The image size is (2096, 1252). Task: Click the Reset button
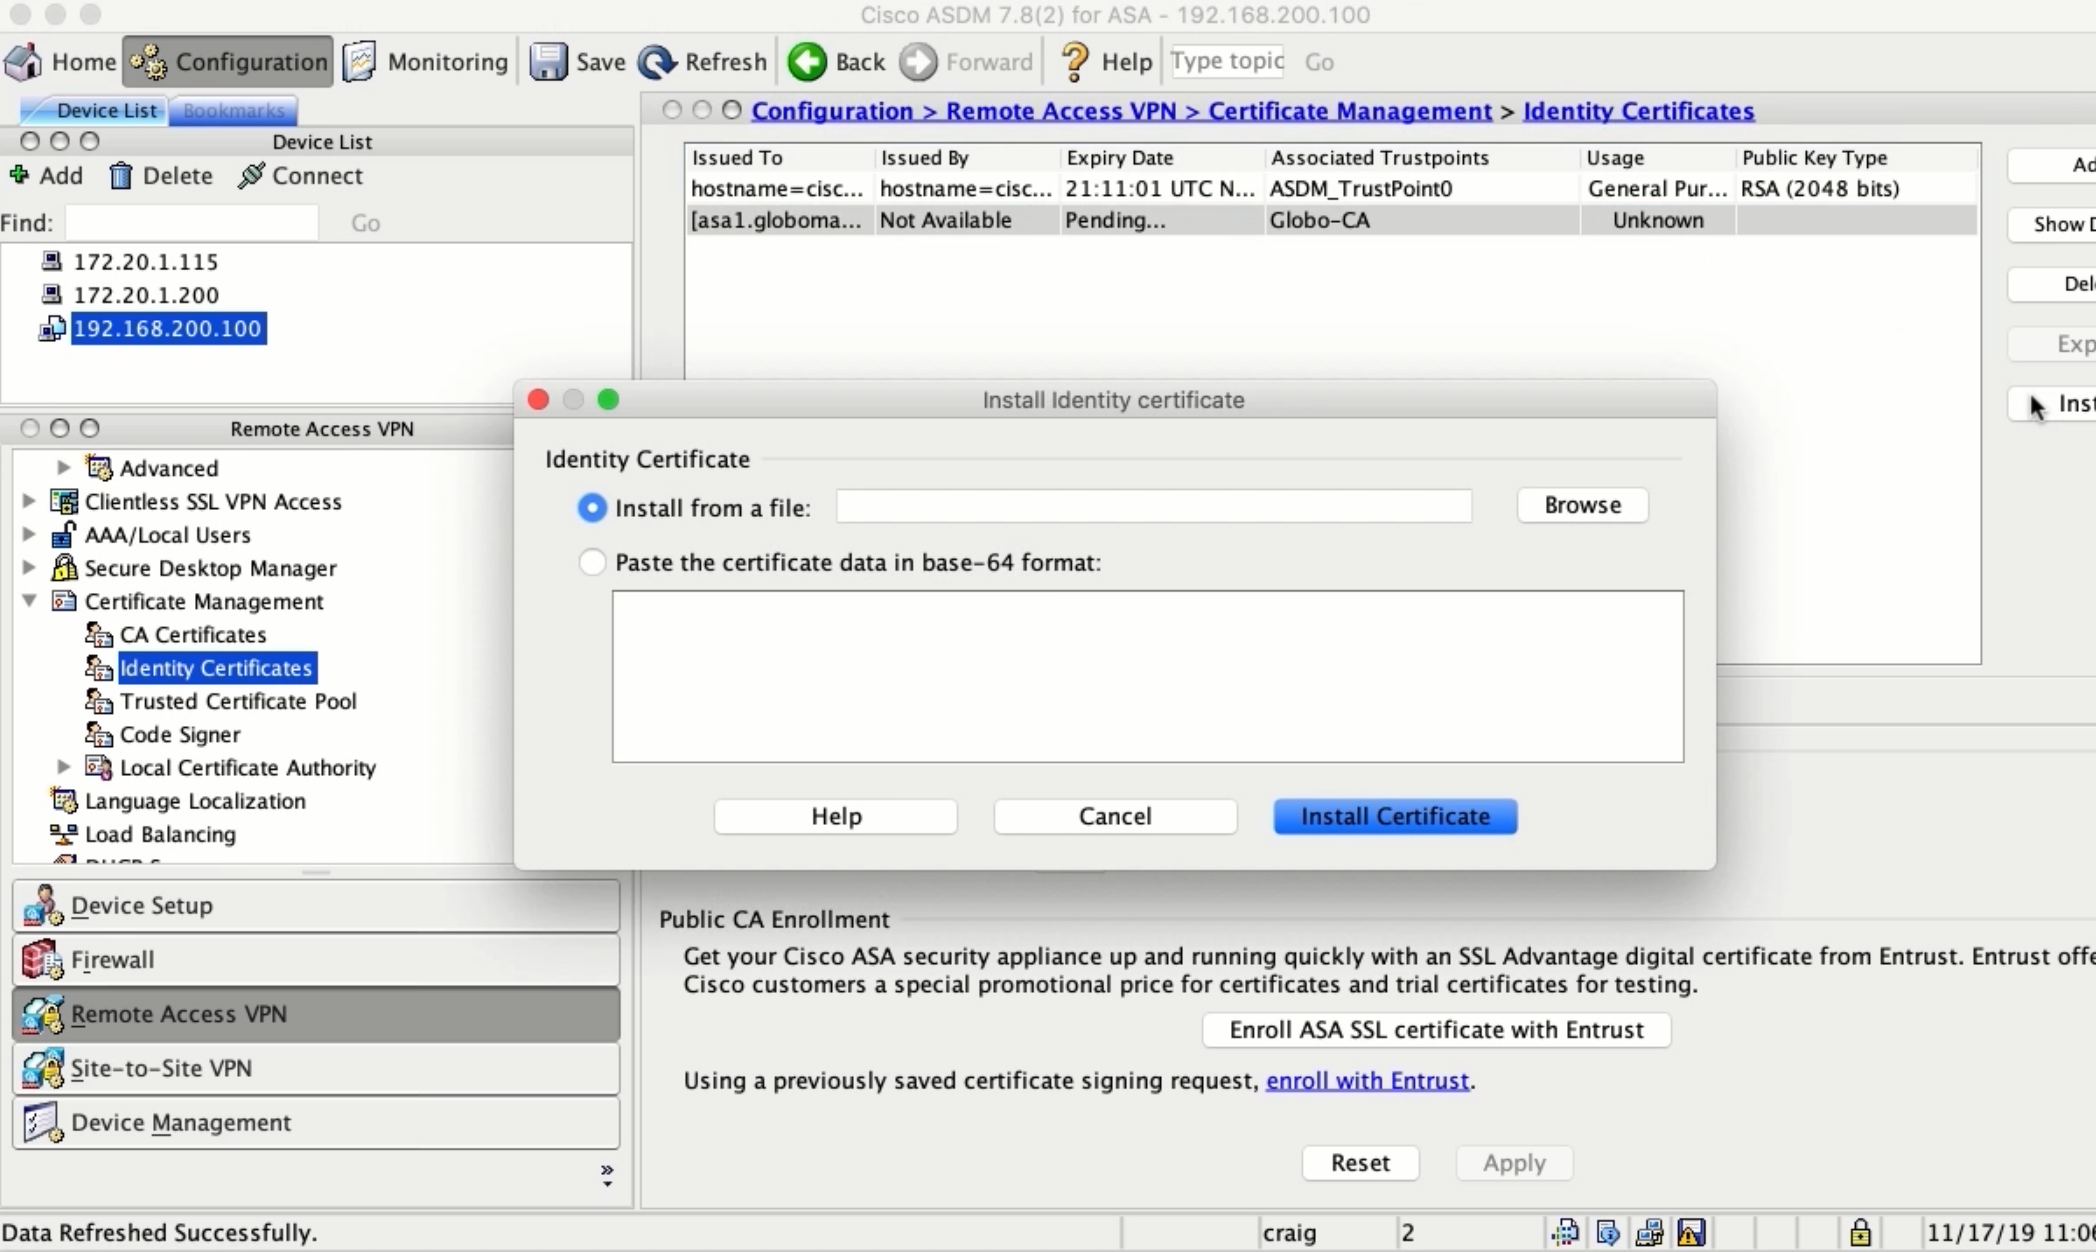(1360, 1163)
